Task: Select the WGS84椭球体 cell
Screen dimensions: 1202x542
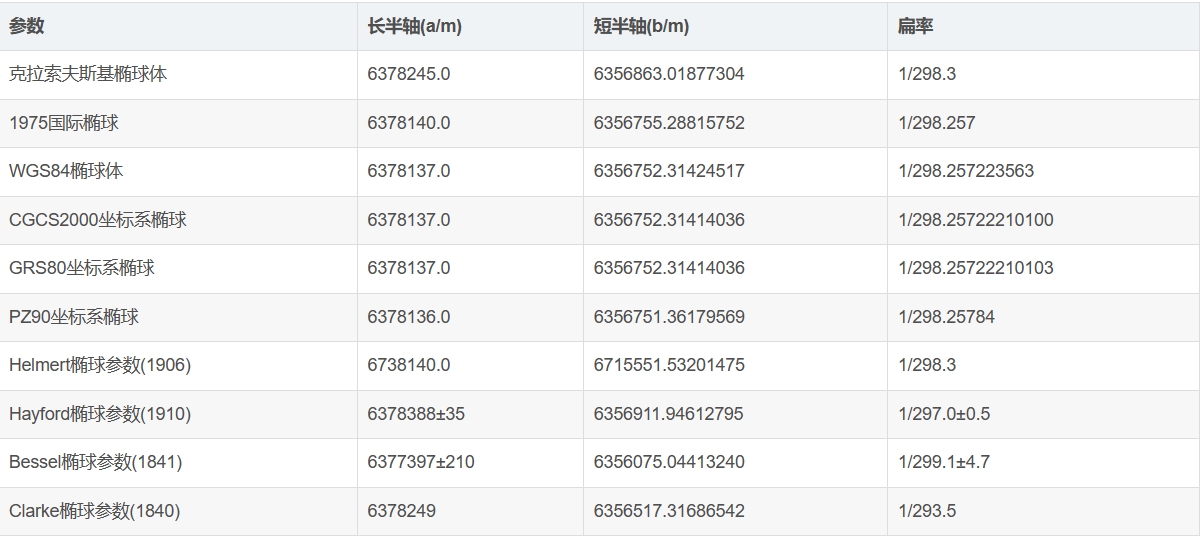Action: [x=66, y=171]
